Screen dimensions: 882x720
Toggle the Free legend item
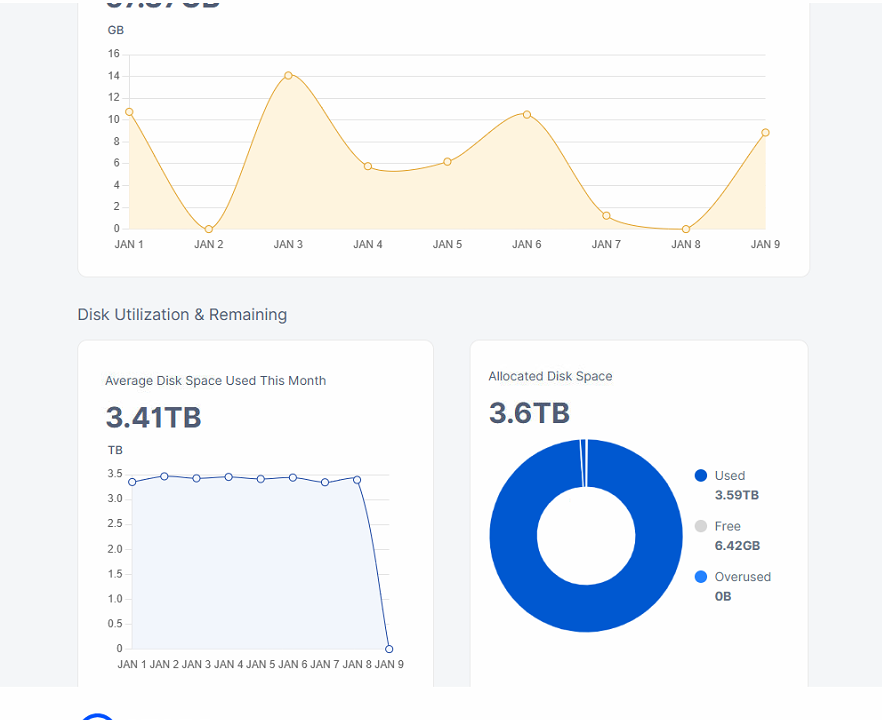pyautogui.click(x=727, y=526)
